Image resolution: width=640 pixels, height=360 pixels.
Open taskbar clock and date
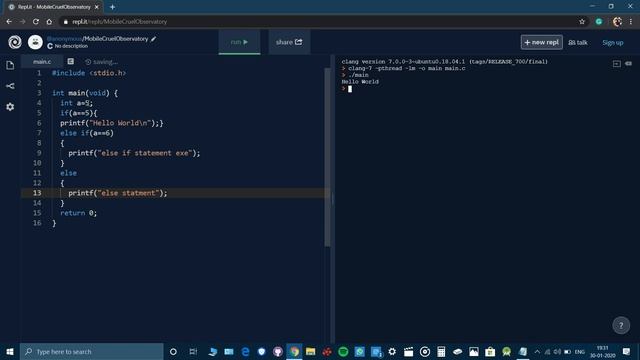coord(602,351)
